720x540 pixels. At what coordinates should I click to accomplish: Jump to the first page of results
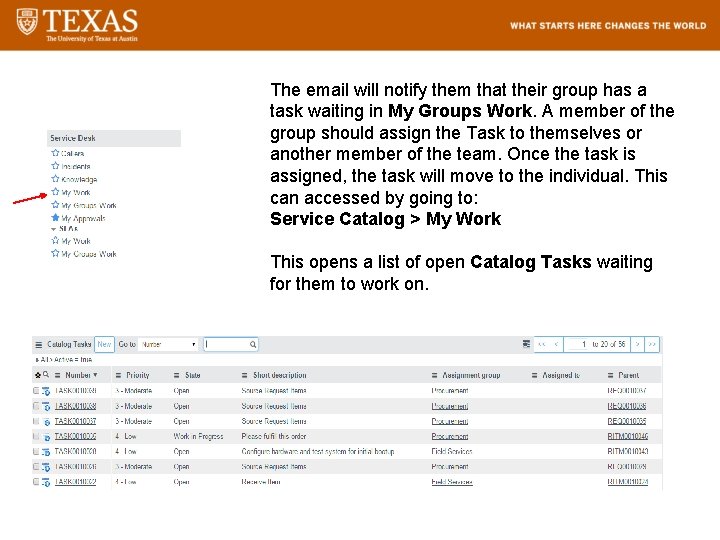[x=542, y=344]
